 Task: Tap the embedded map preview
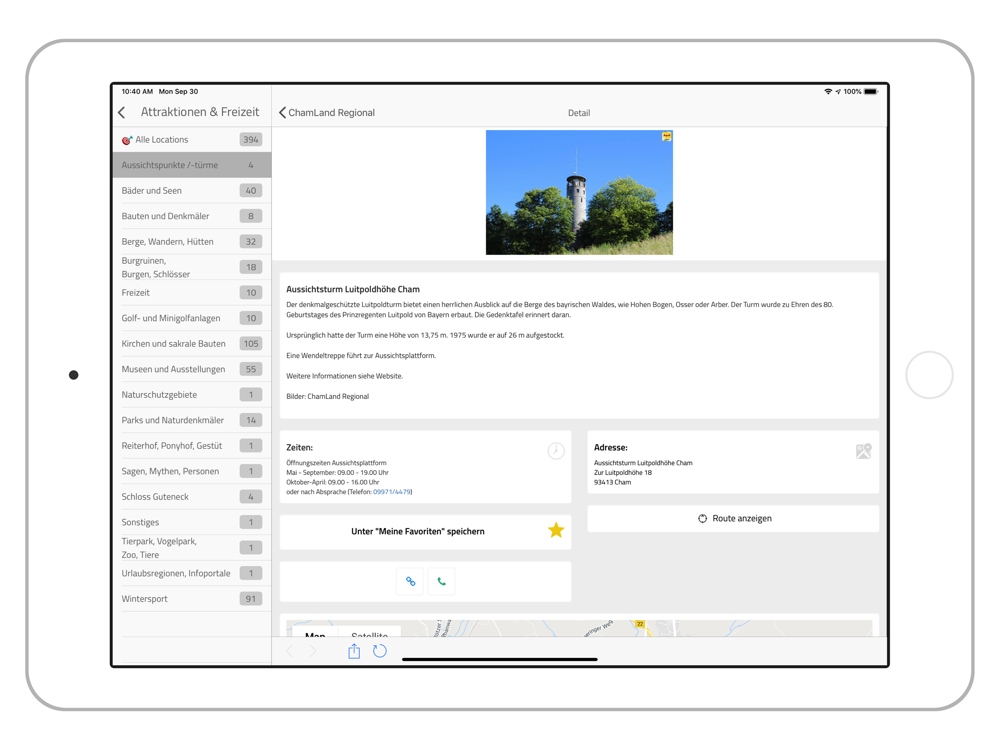click(x=579, y=628)
